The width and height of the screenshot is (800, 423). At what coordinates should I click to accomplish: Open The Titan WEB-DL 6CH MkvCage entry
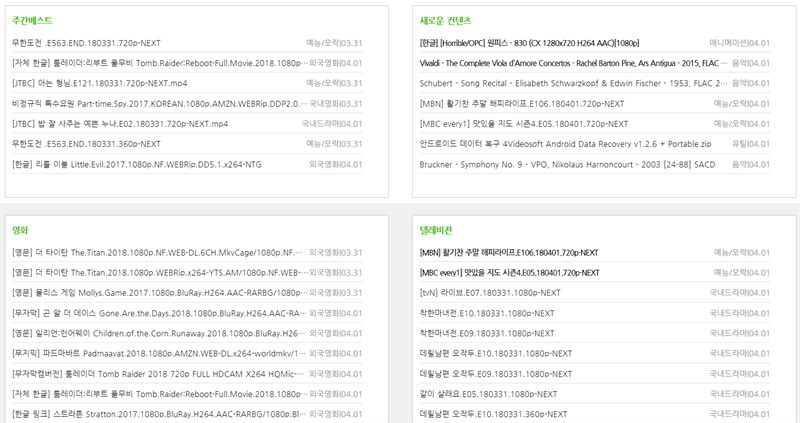(157, 253)
